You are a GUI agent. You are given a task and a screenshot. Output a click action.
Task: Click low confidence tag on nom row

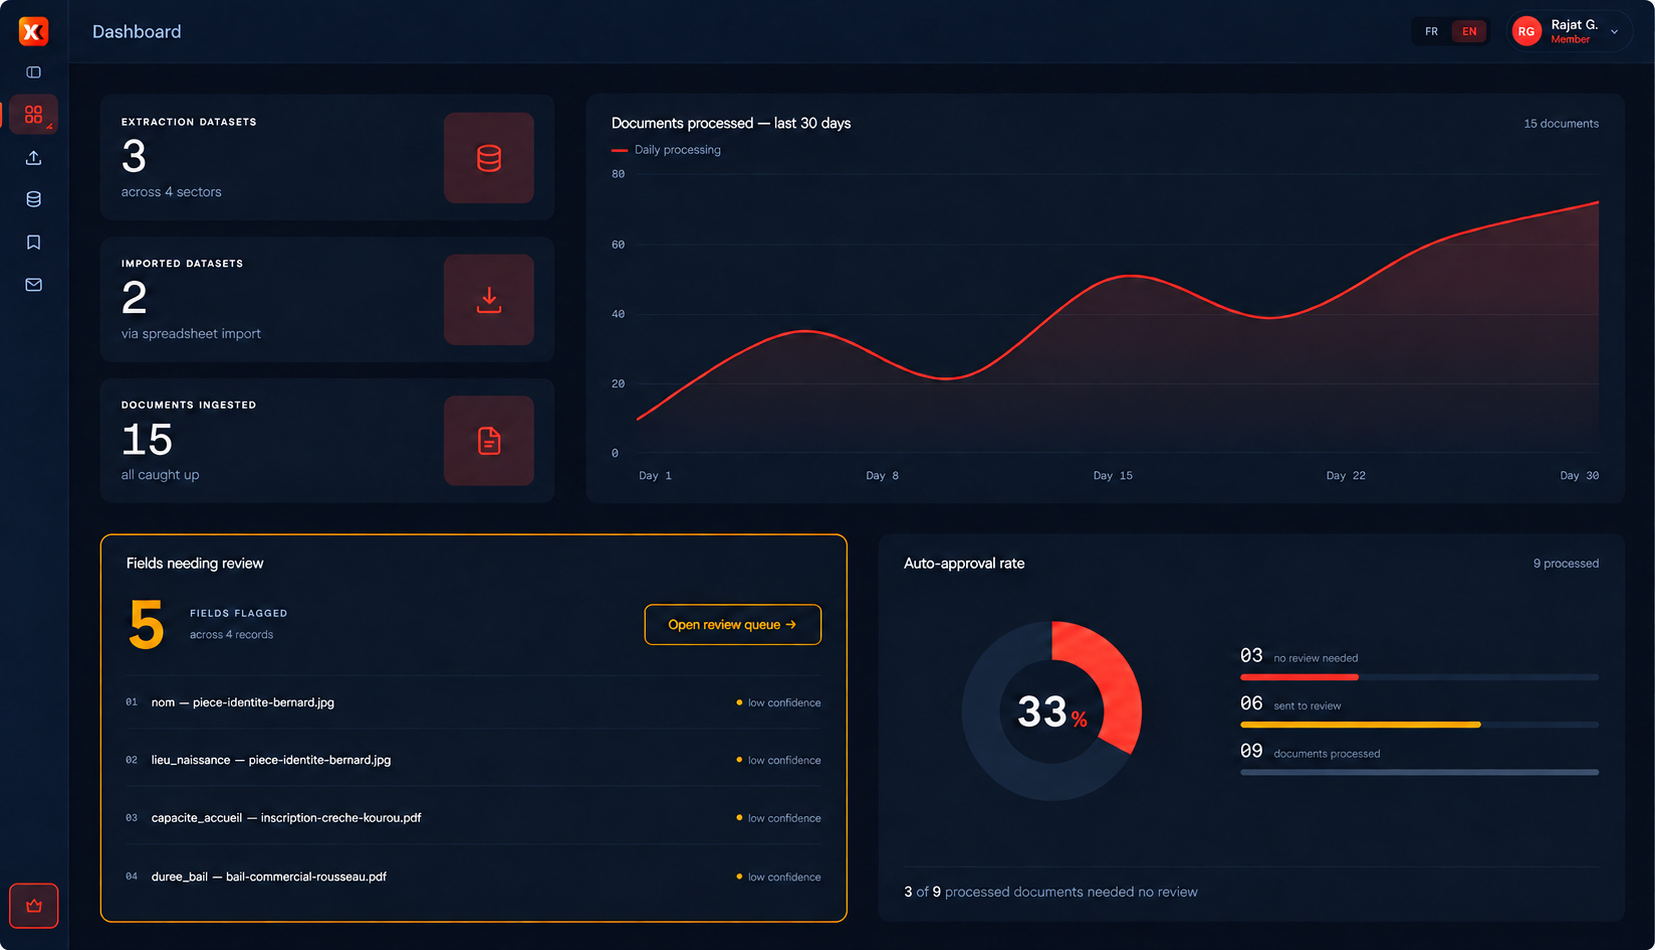[x=778, y=703]
